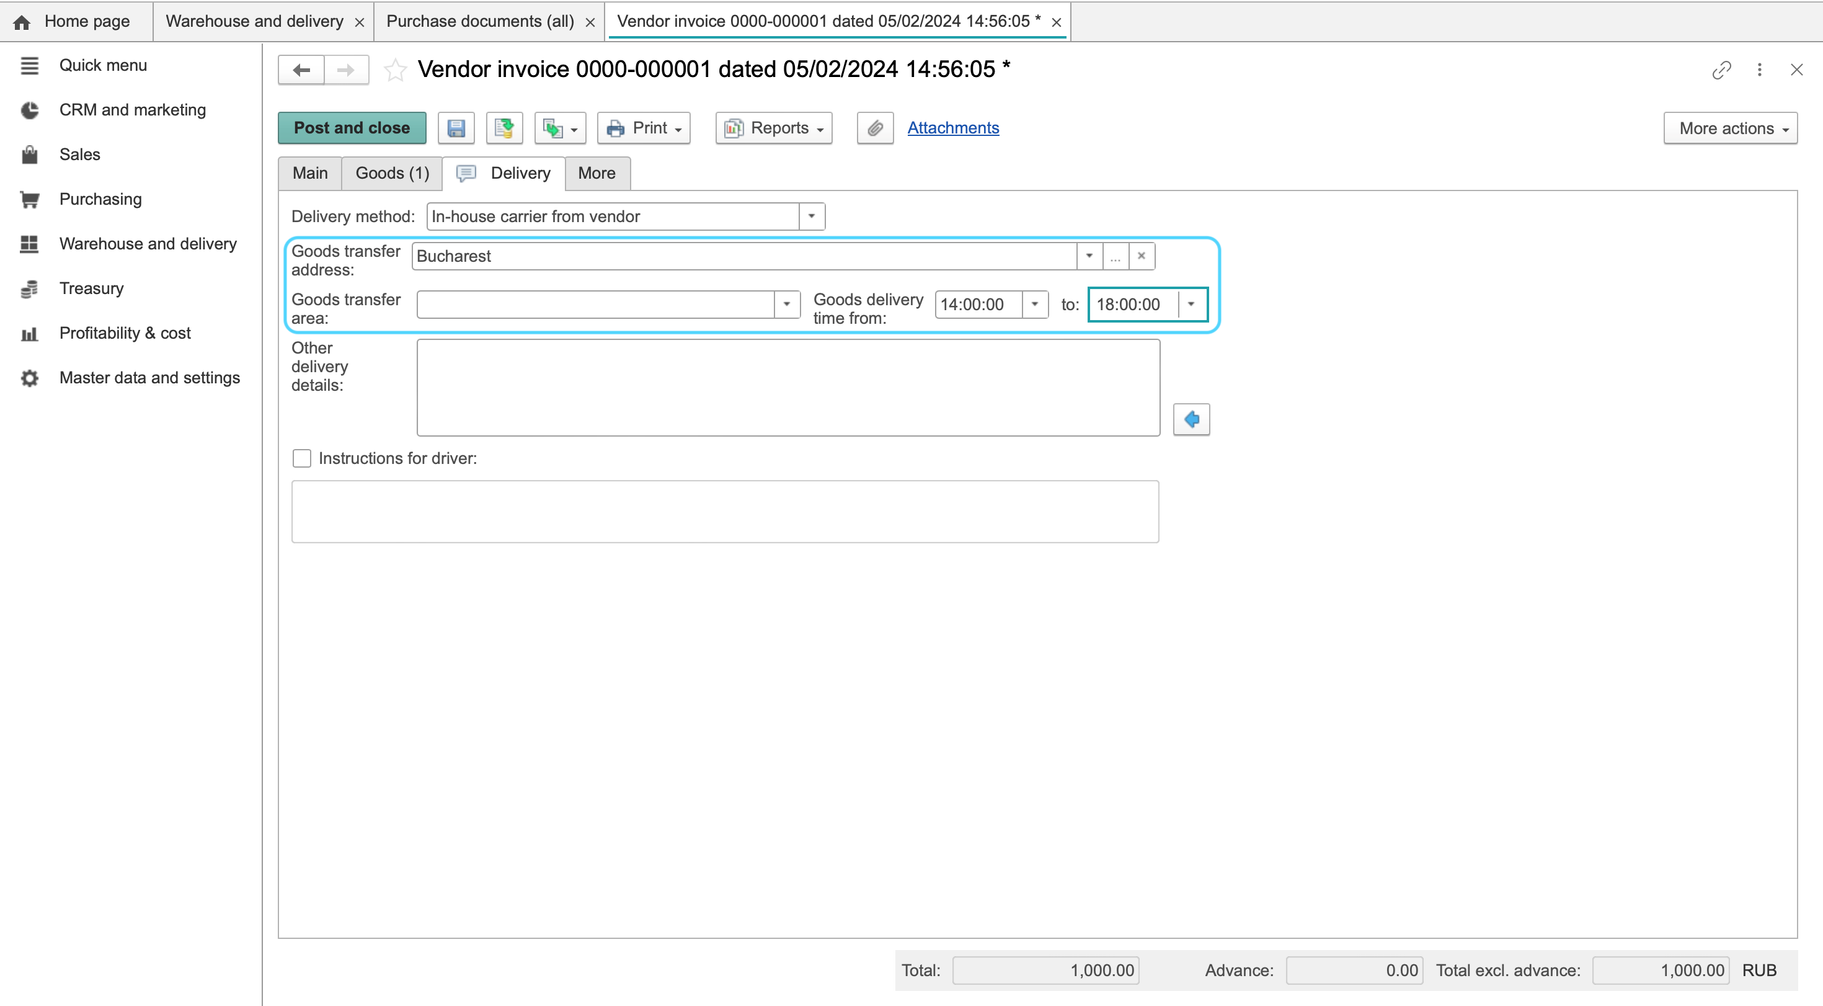Click the Post document icon
The width and height of the screenshot is (1823, 1006).
tap(504, 128)
